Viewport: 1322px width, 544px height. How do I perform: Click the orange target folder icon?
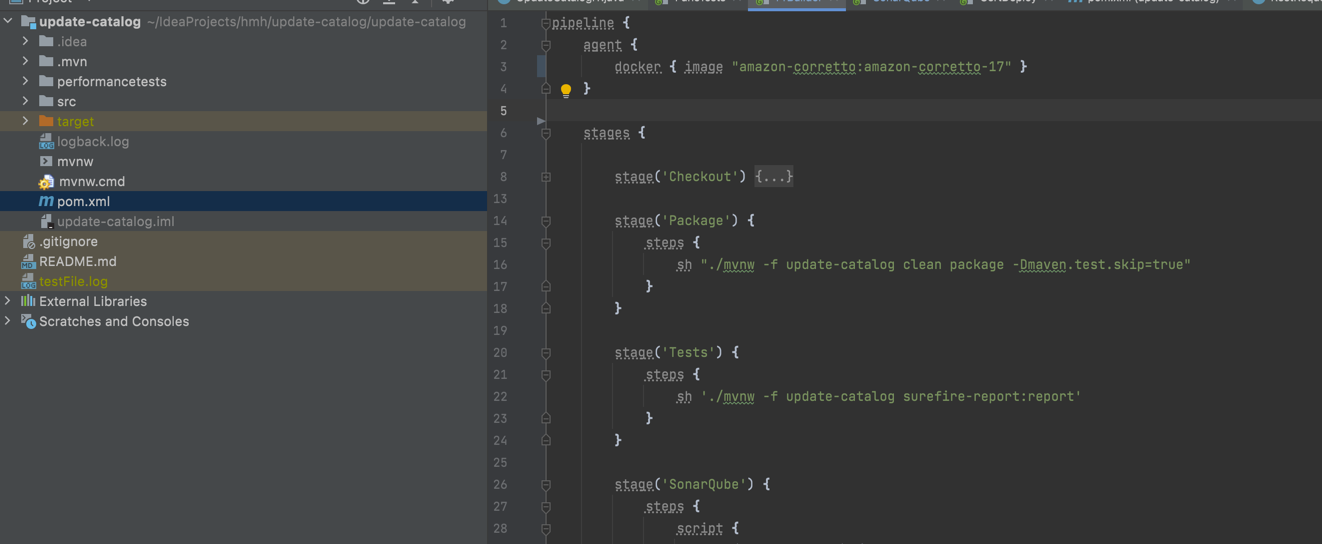(x=46, y=121)
